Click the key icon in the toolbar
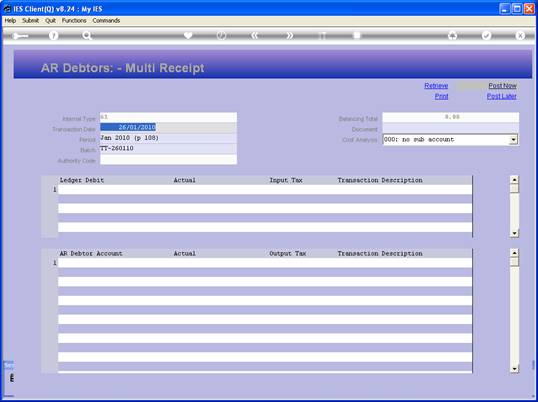The image size is (538, 402). click(x=20, y=36)
